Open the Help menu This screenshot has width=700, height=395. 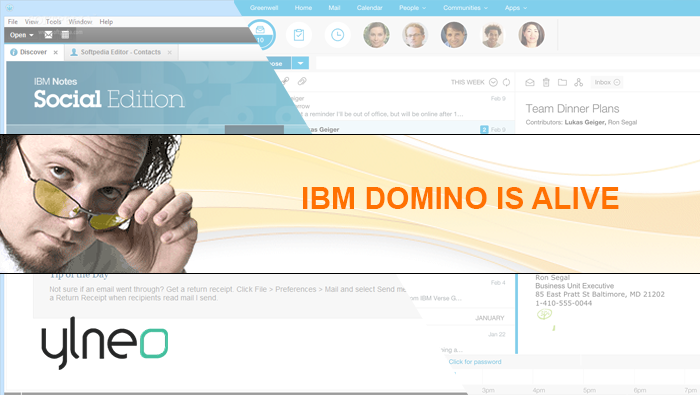pyautogui.click(x=106, y=21)
